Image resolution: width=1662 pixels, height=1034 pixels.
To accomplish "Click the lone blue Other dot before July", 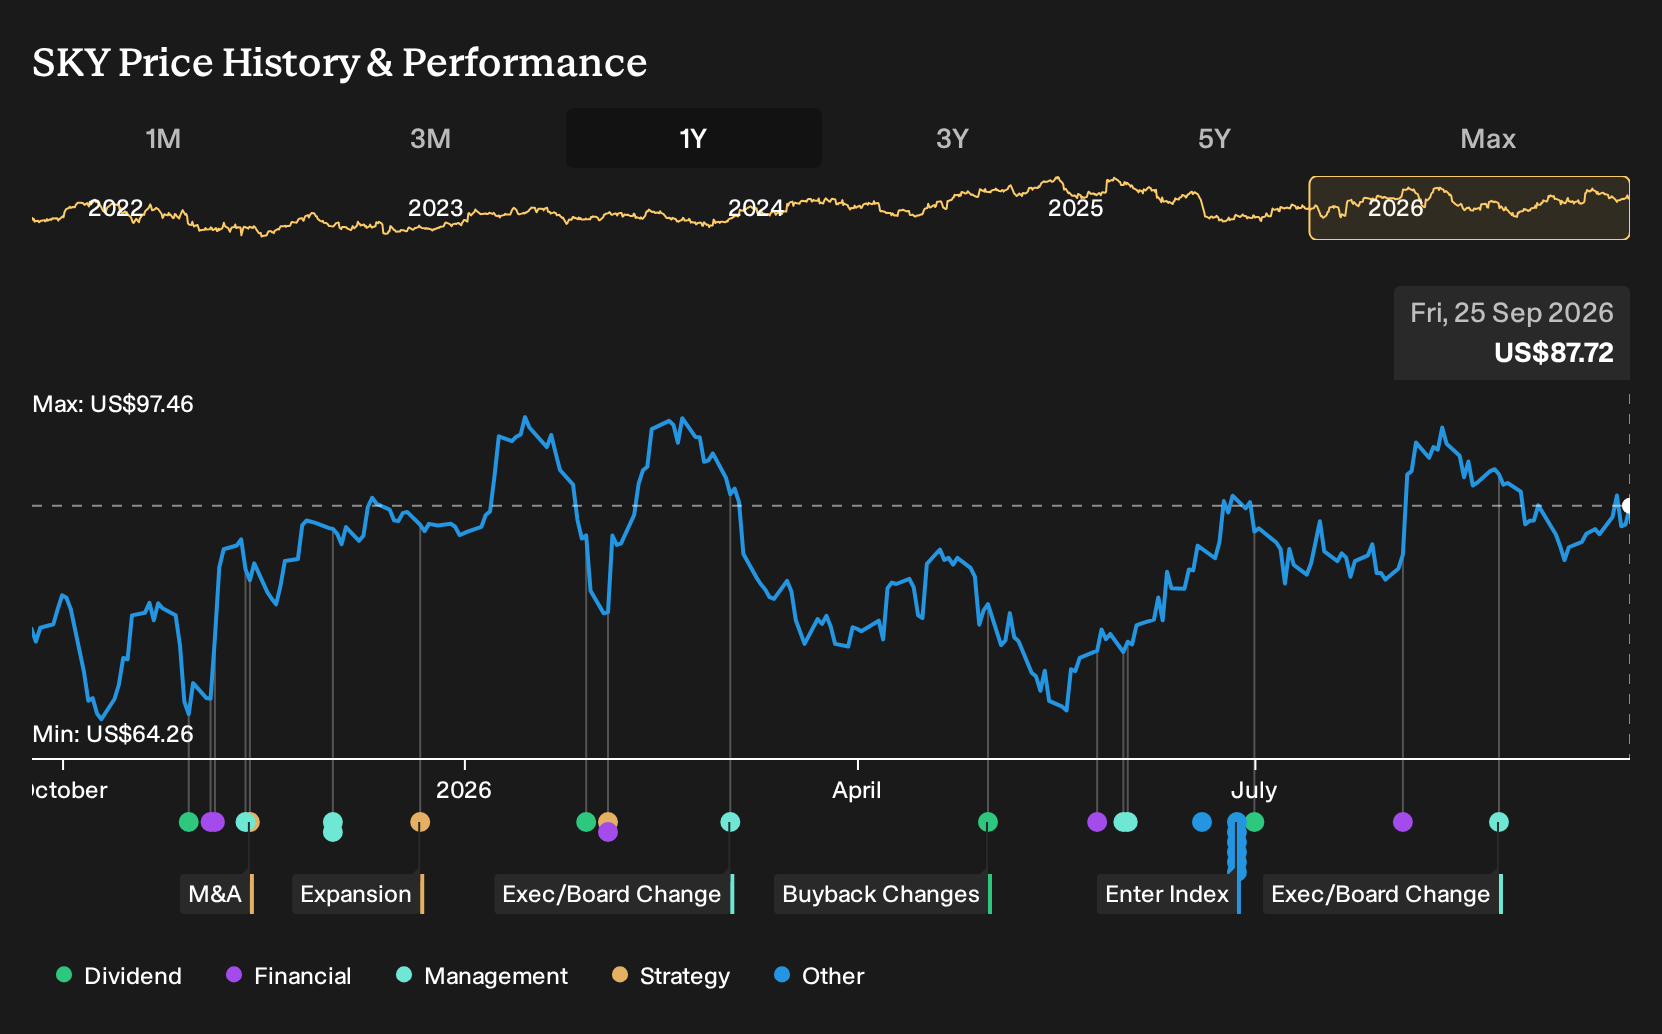I will (1202, 822).
